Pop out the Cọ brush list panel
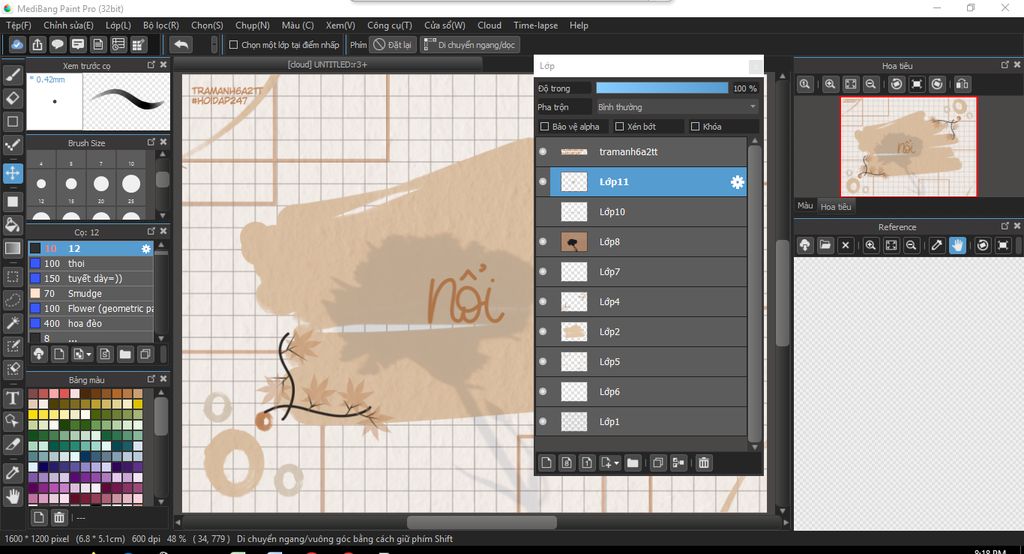1024x554 pixels. click(x=151, y=231)
